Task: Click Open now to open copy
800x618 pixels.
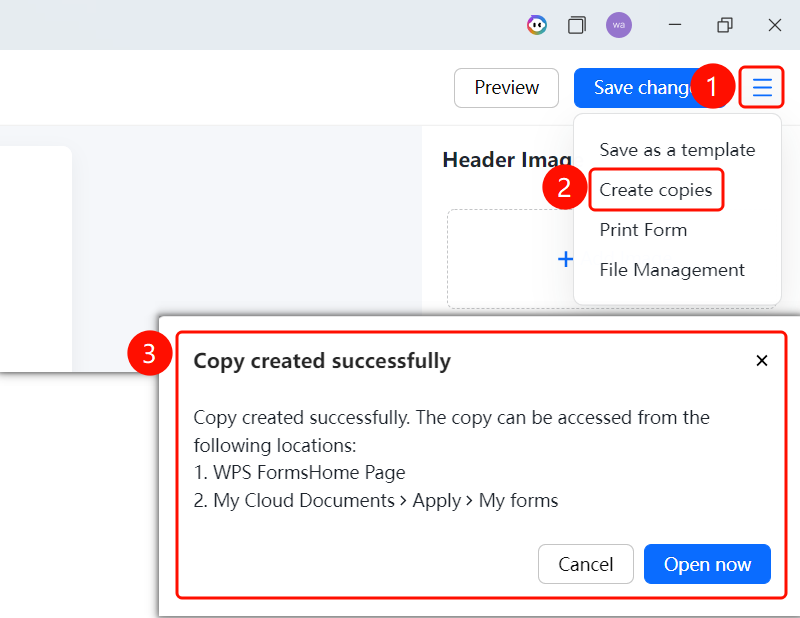Action: (x=707, y=564)
